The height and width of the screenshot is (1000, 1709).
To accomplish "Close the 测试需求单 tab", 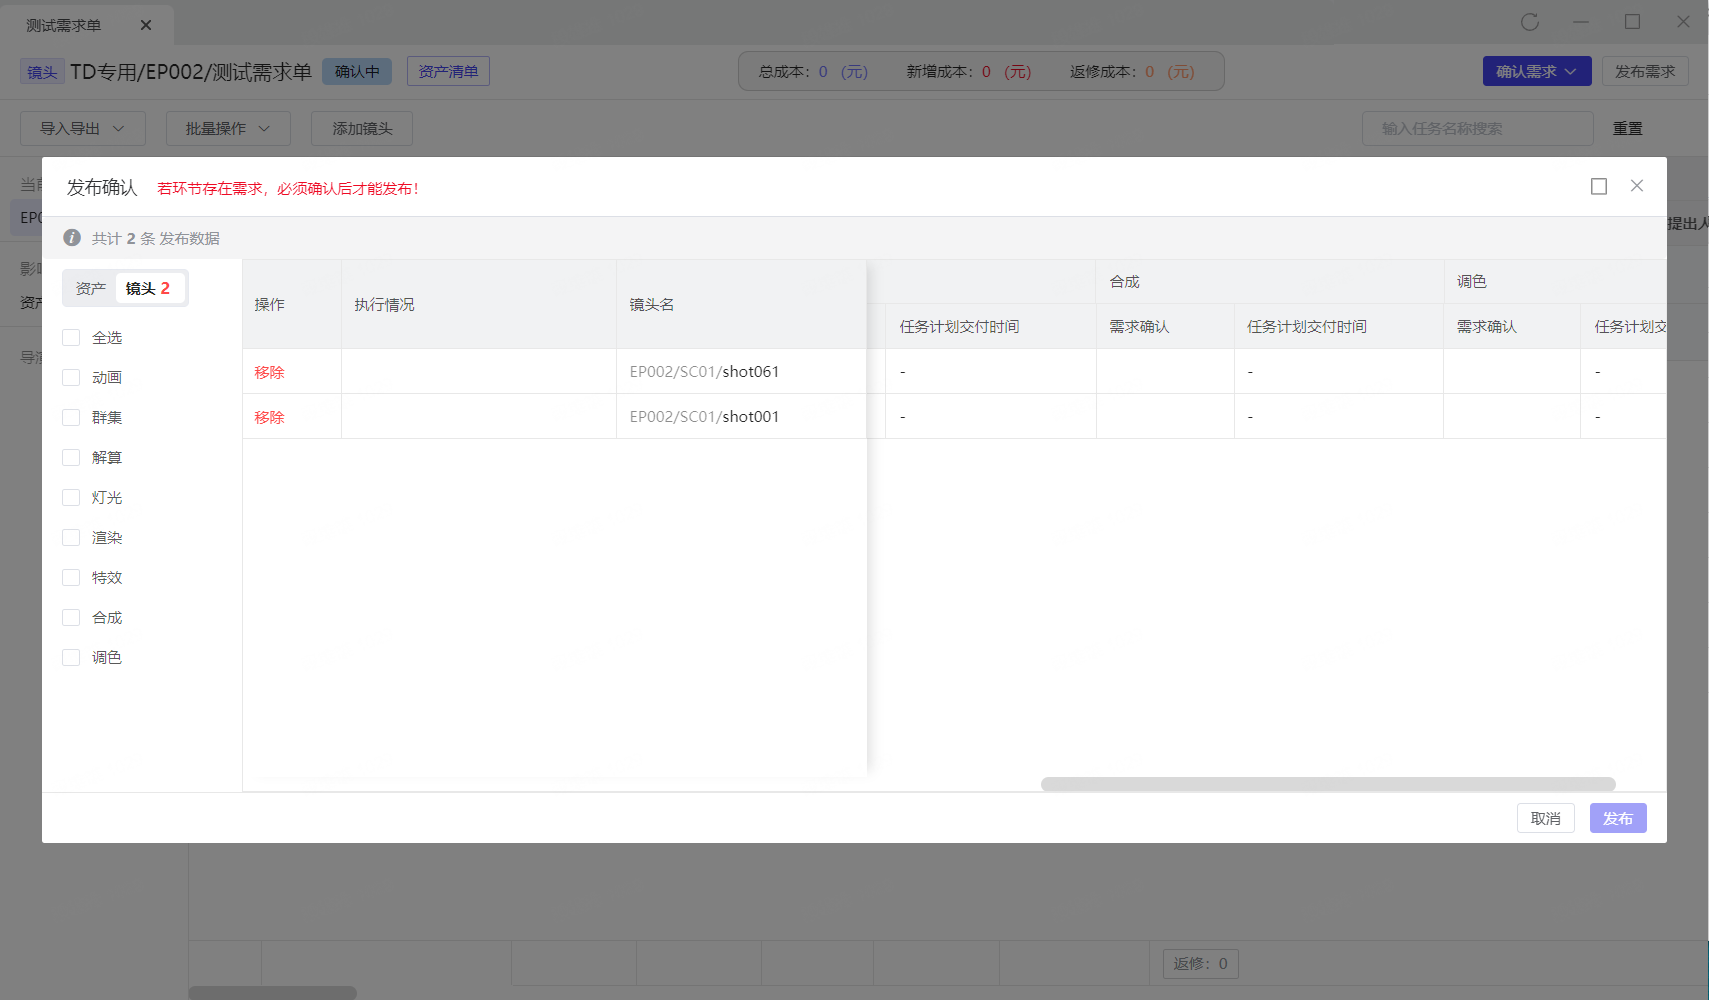I will point(146,25).
